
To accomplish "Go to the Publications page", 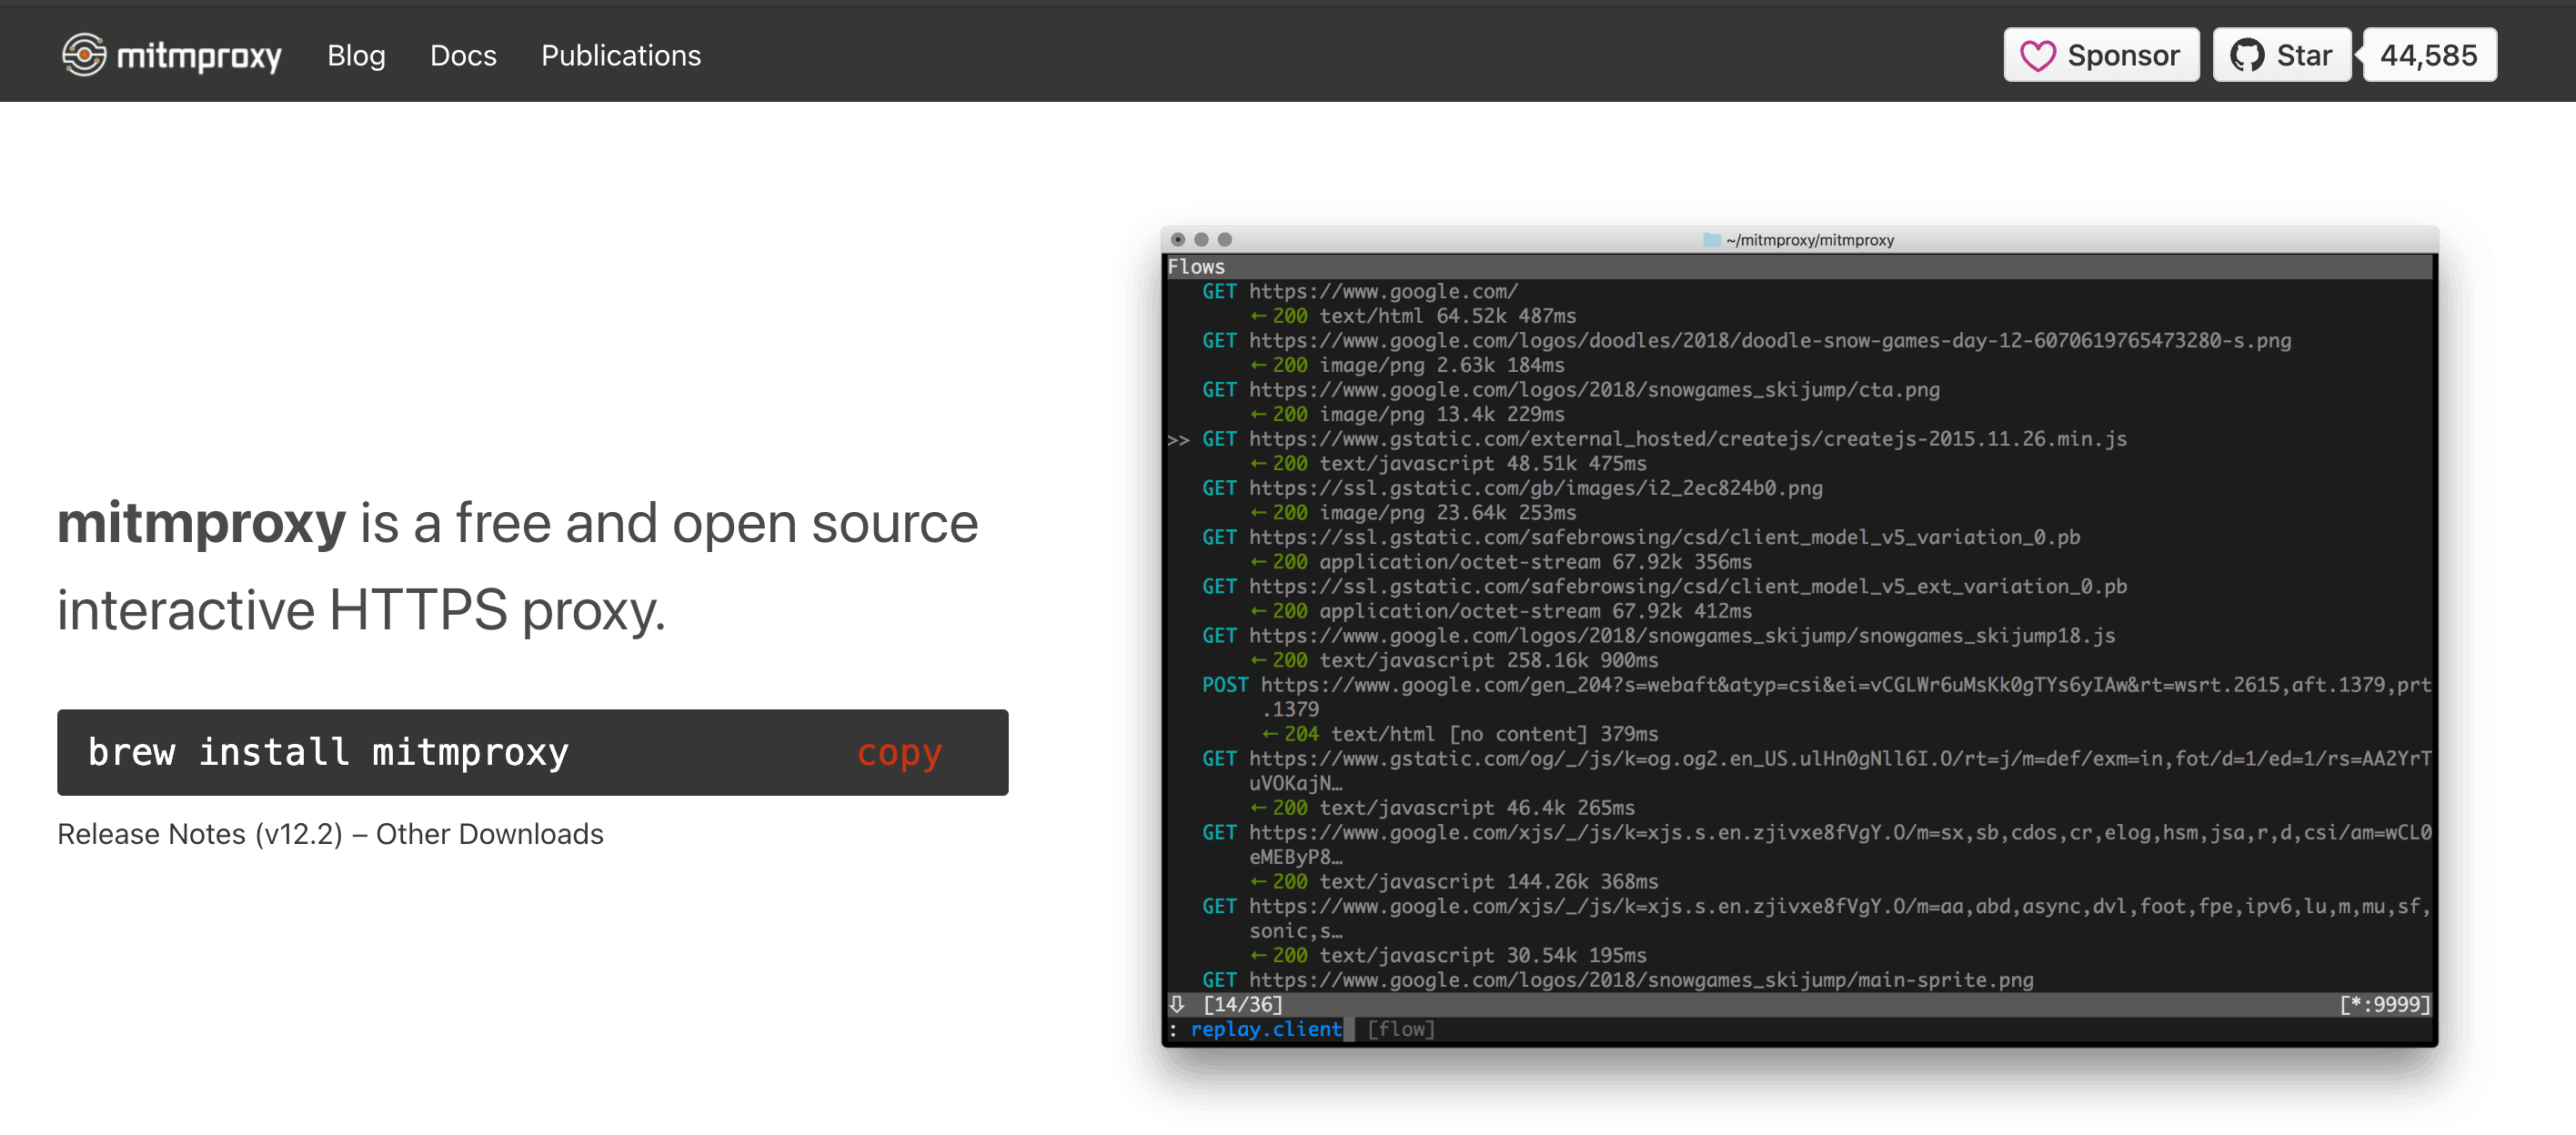I will click(621, 55).
